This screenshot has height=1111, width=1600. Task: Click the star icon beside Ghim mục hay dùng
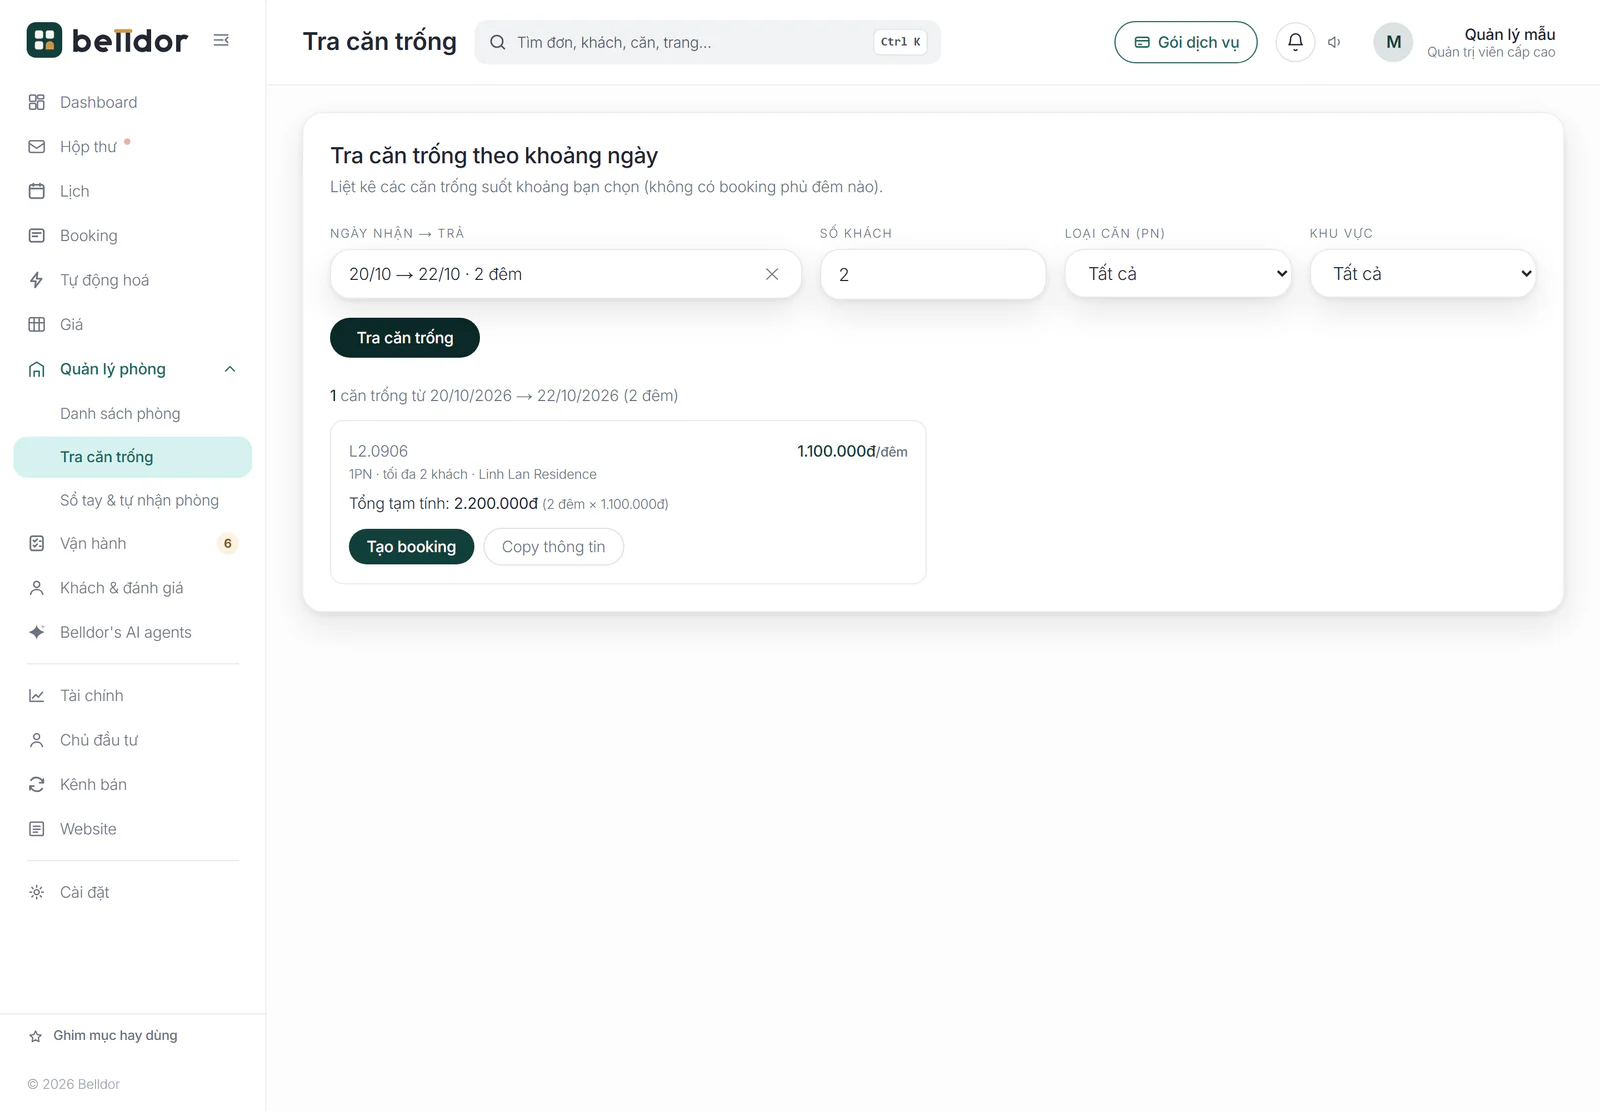point(36,1036)
